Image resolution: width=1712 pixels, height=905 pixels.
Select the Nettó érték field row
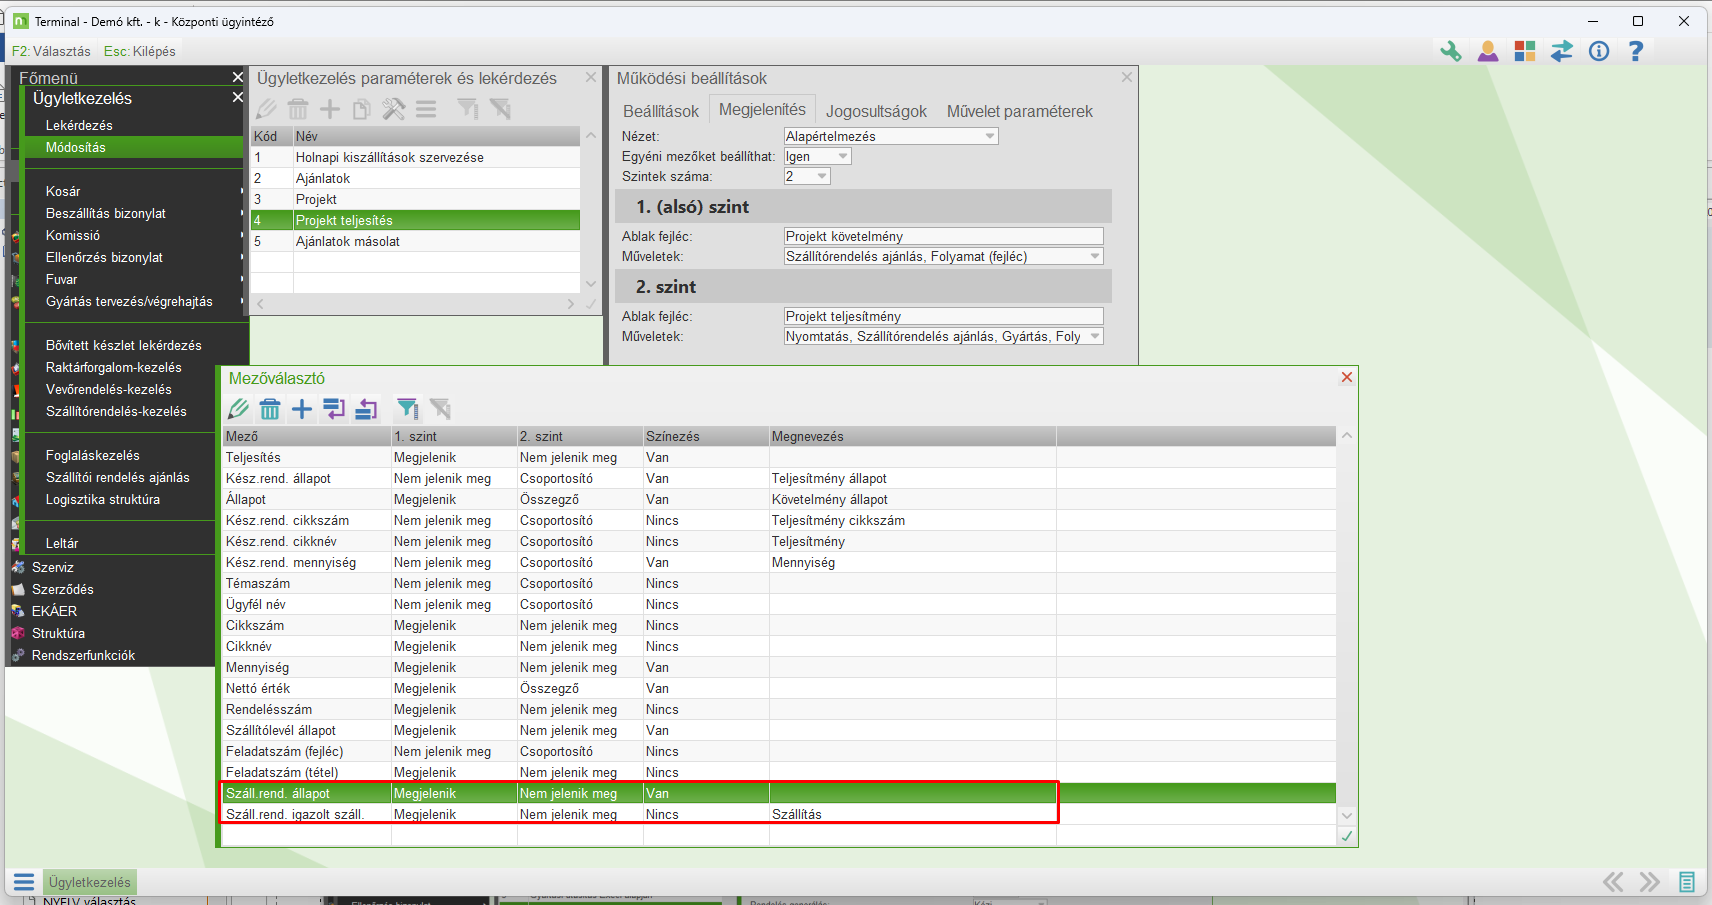(x=779, y=688)
